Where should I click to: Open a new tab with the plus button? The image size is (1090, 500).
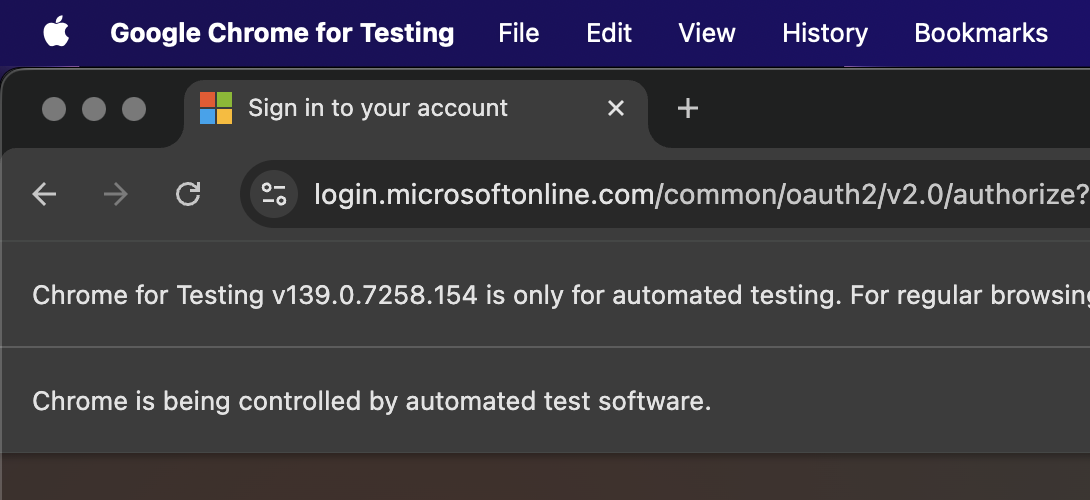(687, 108)
